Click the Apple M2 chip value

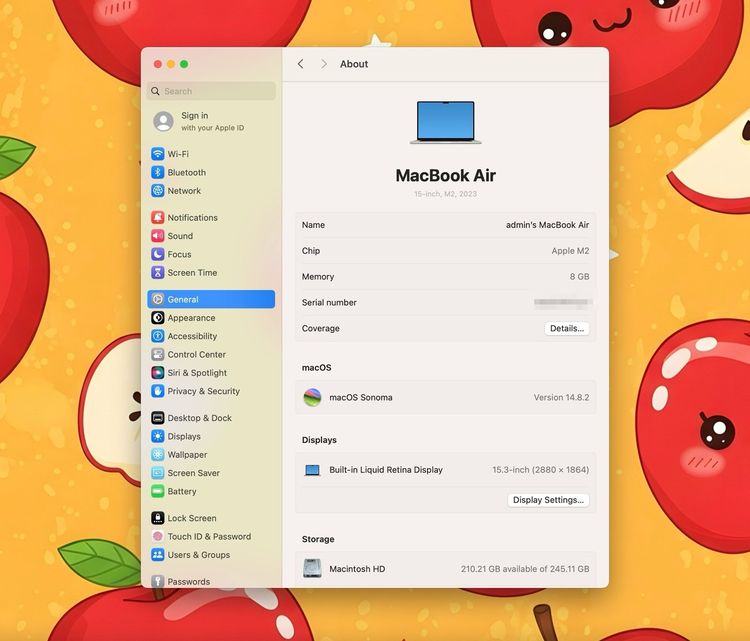click(x=570, y=251)
